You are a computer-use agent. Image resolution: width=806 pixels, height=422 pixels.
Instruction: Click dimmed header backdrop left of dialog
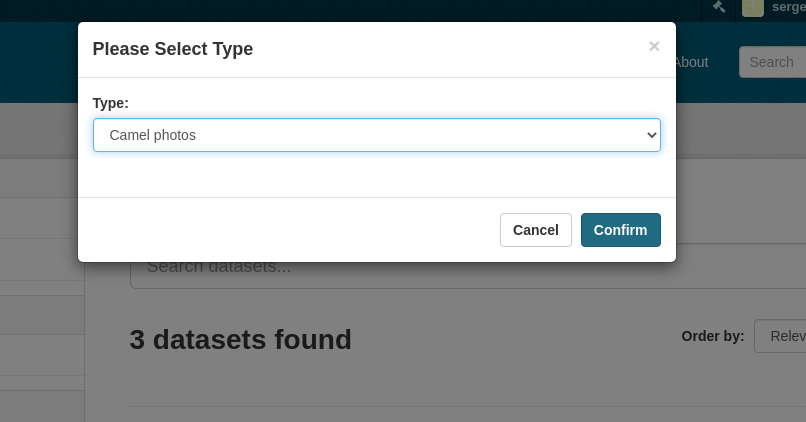(39, 62)
